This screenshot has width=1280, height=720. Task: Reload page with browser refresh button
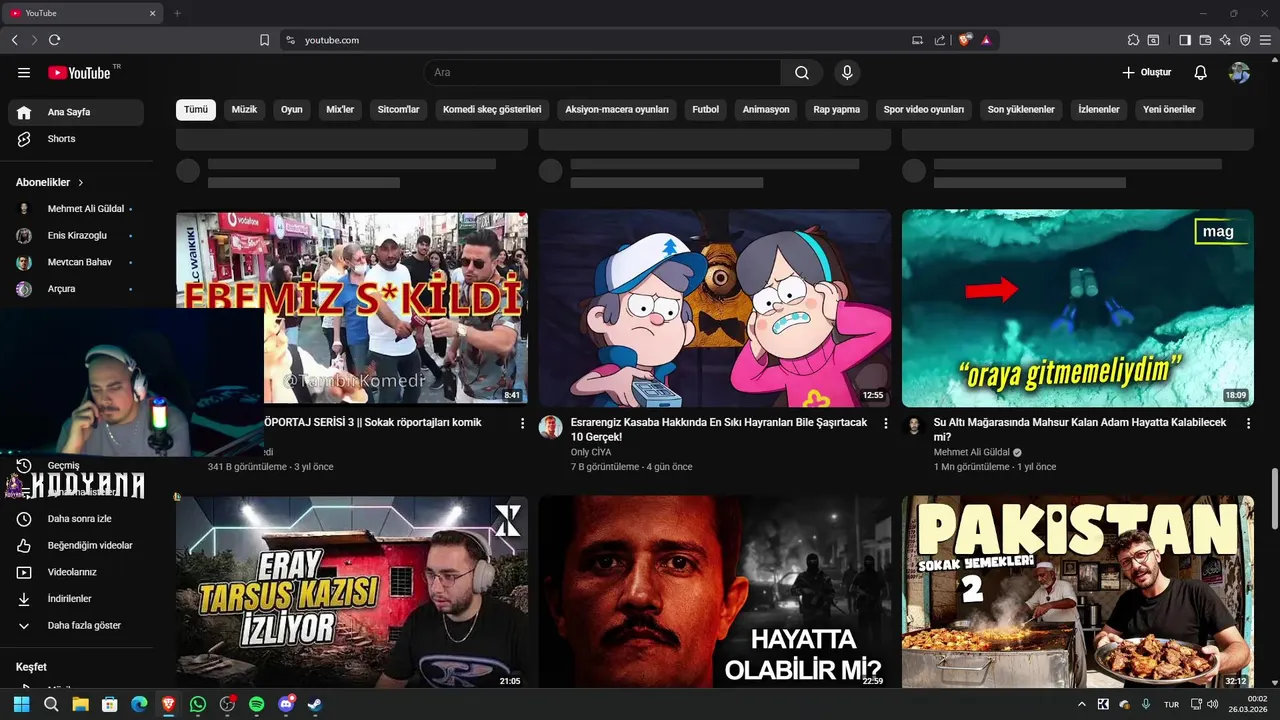coord(54,40)
